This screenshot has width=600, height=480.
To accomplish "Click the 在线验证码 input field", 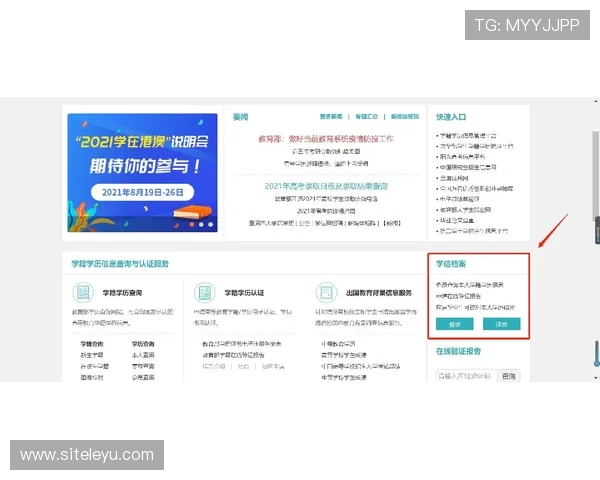I will [466, 376].
